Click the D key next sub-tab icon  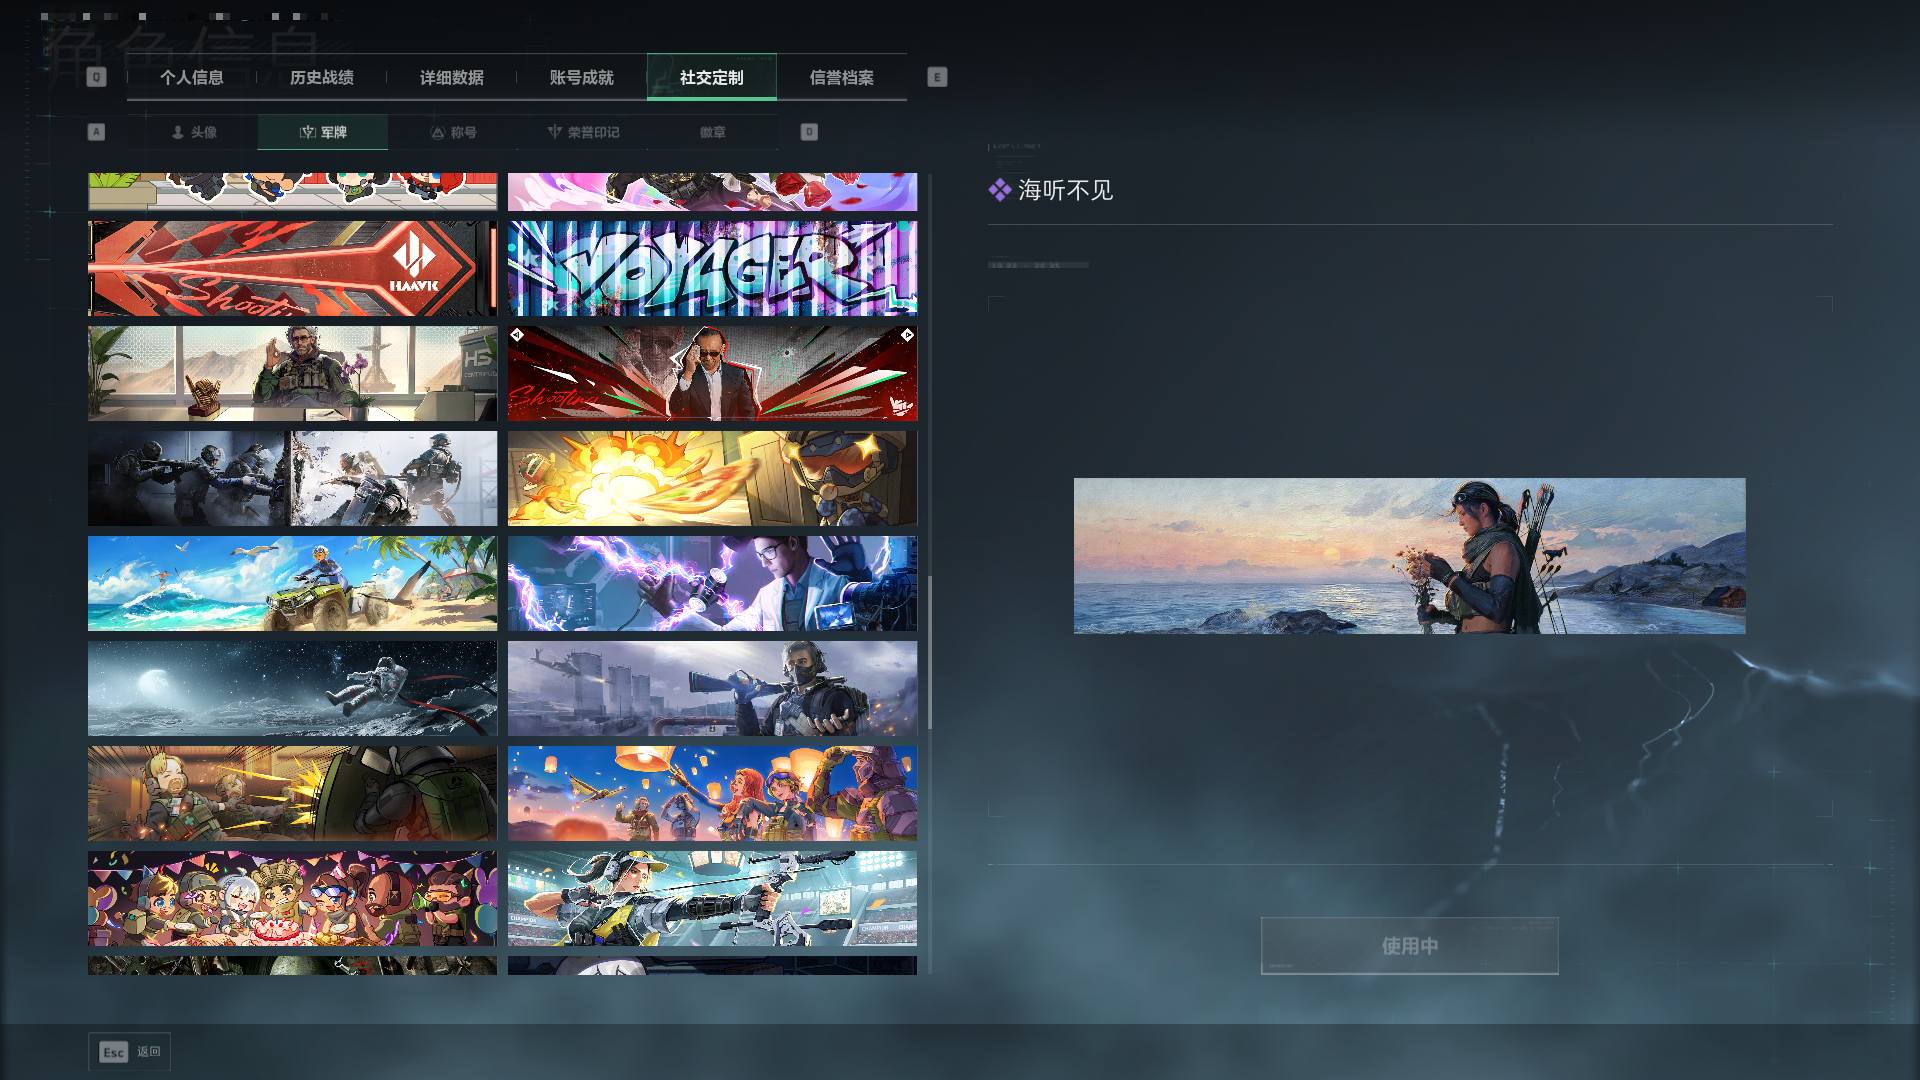point(809,132)
